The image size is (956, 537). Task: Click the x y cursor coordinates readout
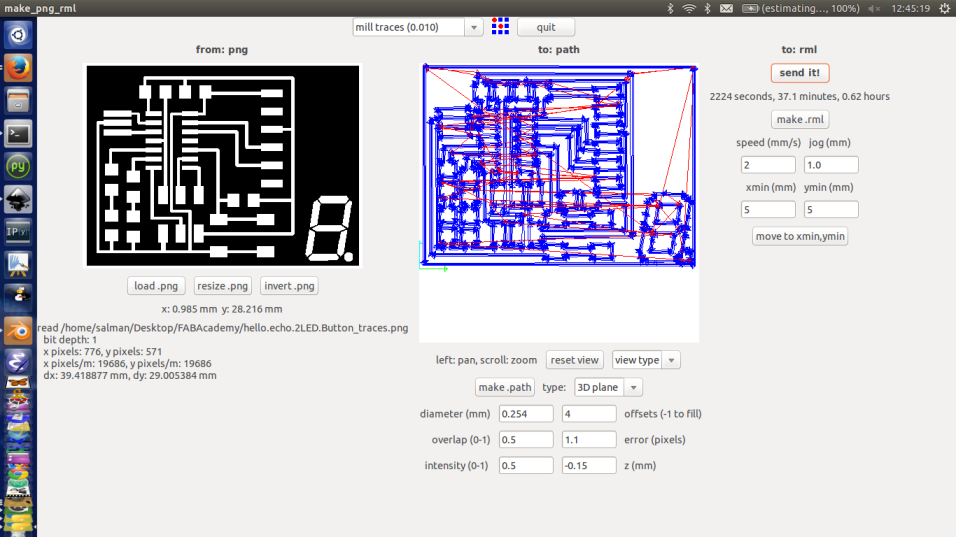(x=222, y=309)
